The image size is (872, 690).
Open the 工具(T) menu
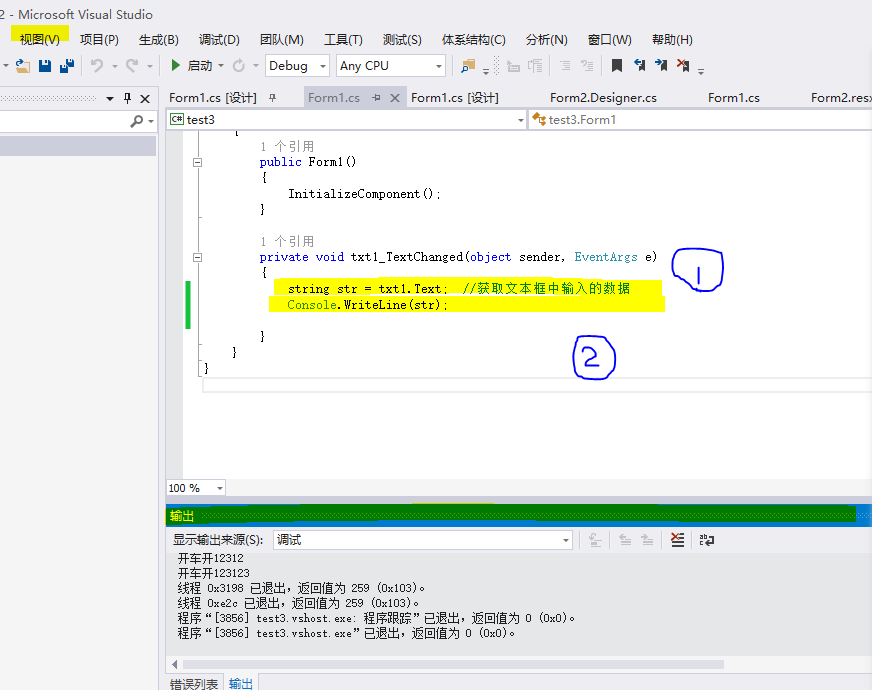(x=343, y=39)
